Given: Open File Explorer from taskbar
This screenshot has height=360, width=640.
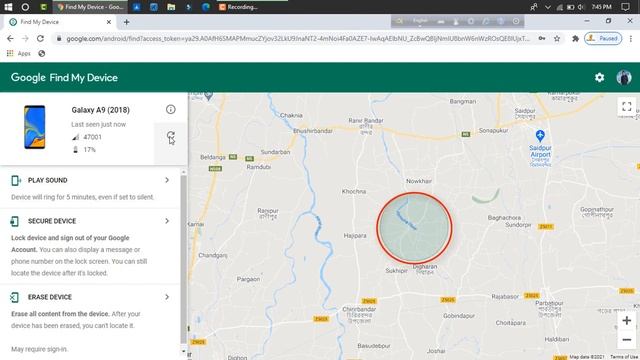Looking at the screenshot, I should coord(171,7).
